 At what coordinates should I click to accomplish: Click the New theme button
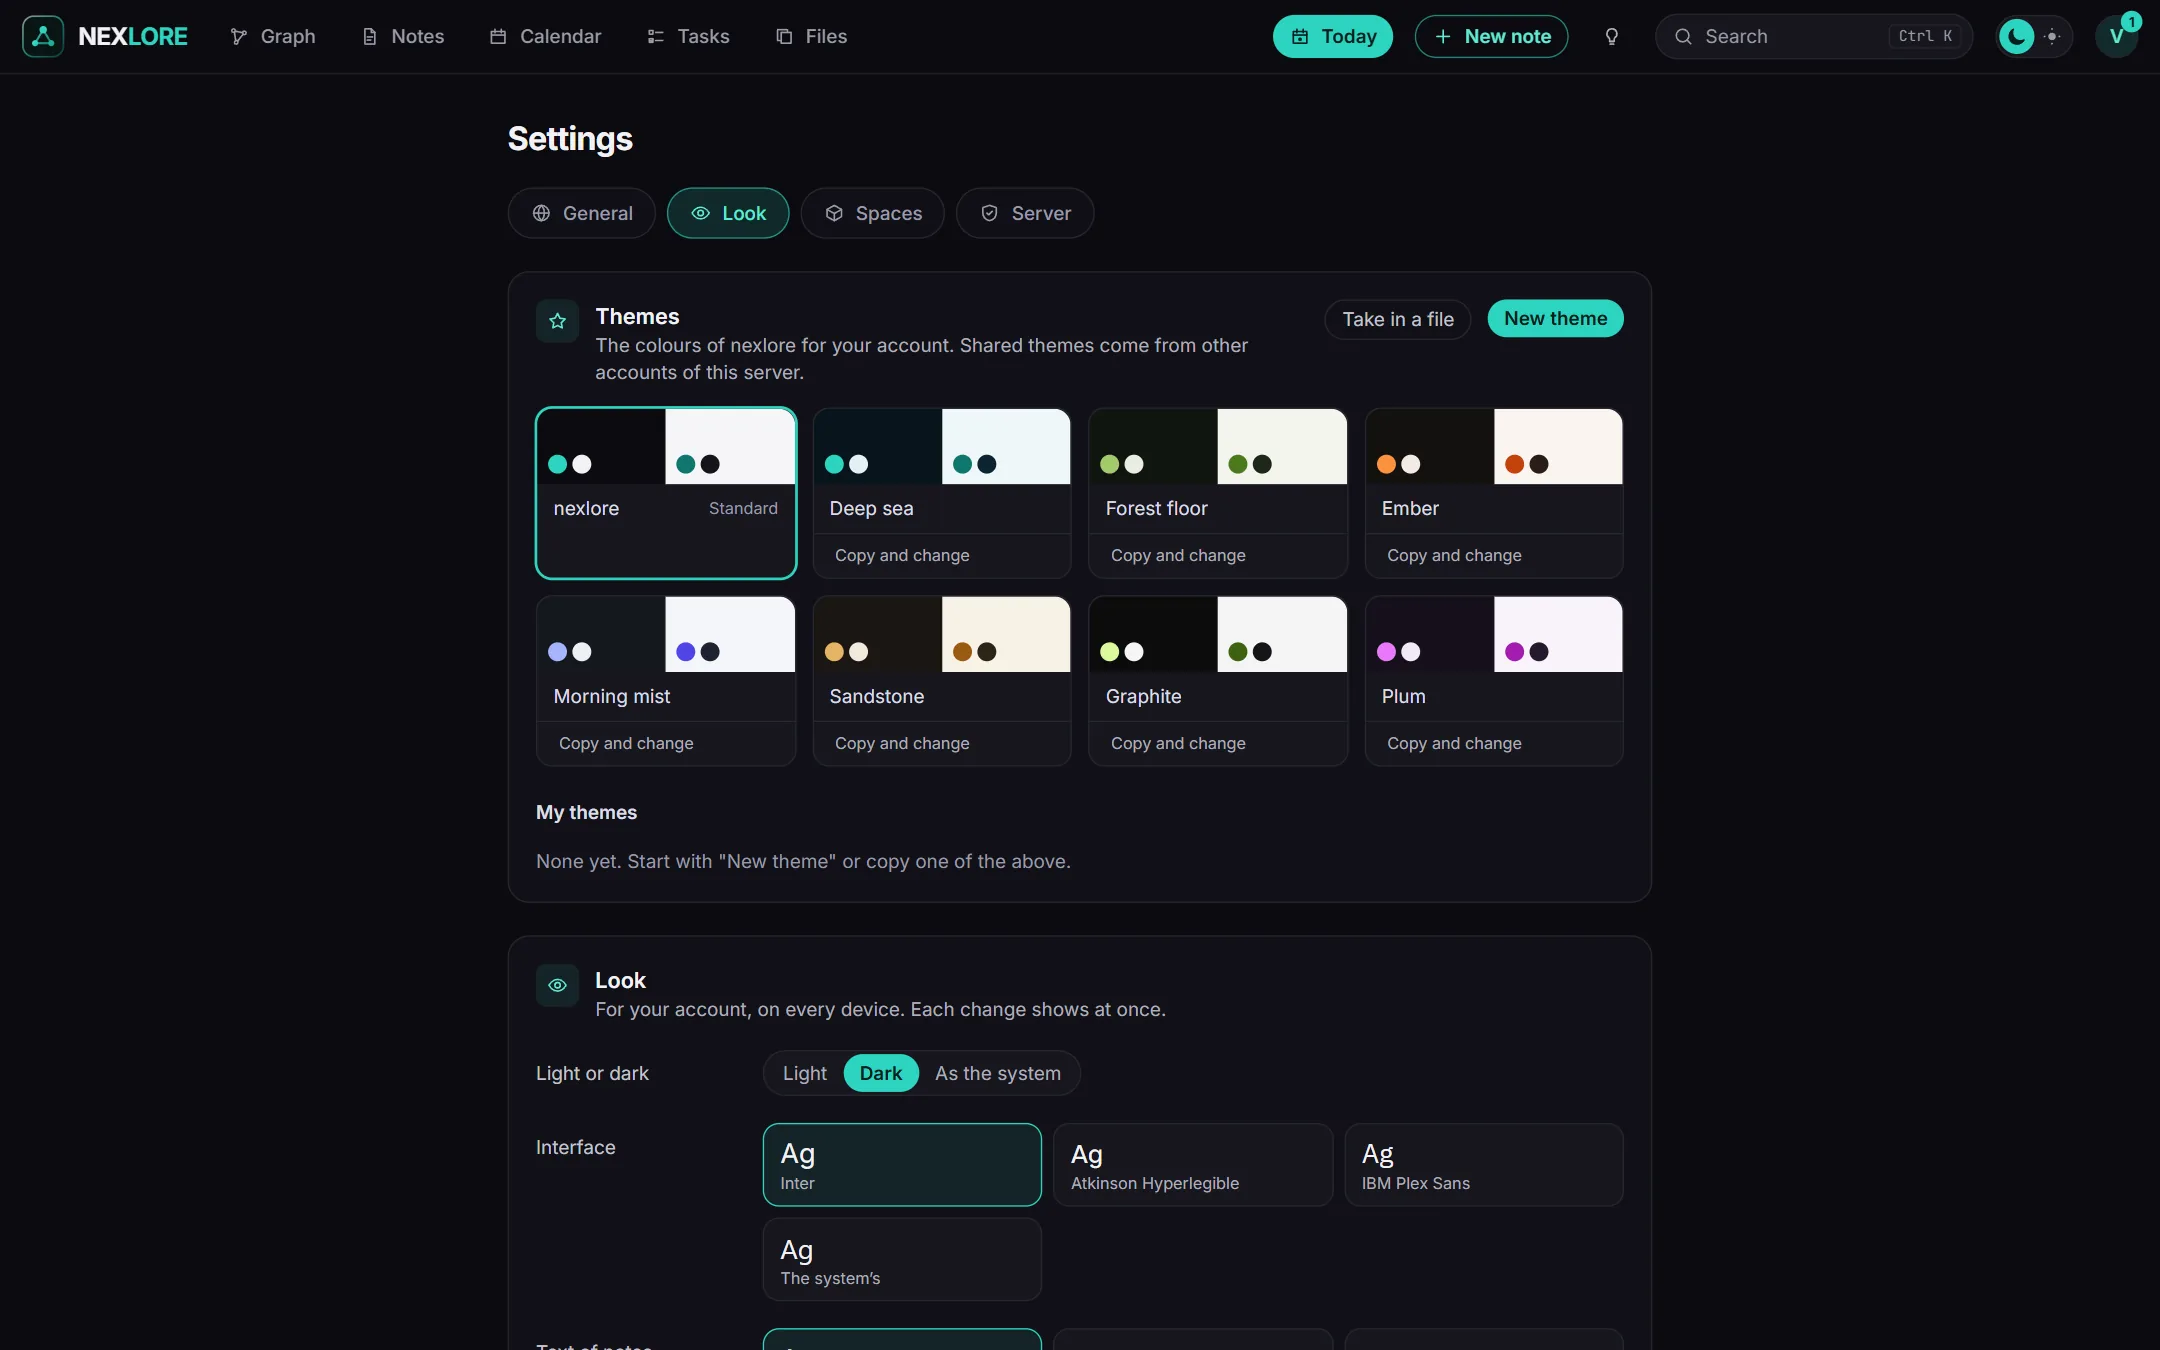(x=1555, y=318)
